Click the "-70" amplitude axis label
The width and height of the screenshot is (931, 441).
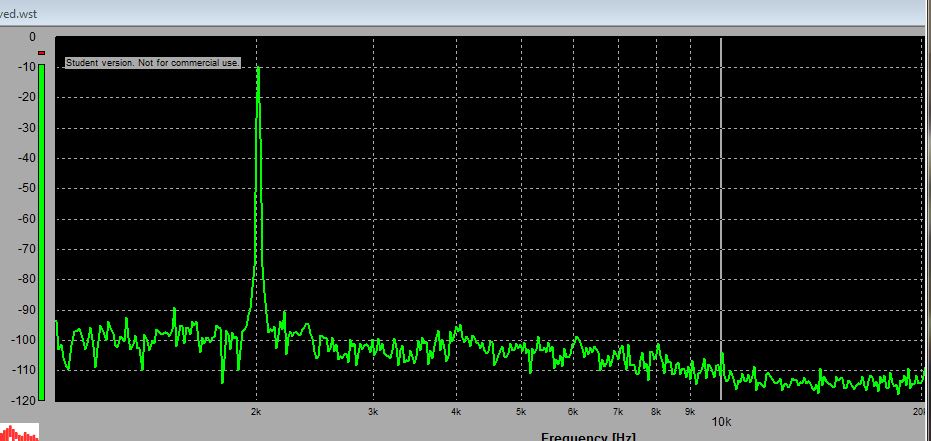click(x=27, y=249)
